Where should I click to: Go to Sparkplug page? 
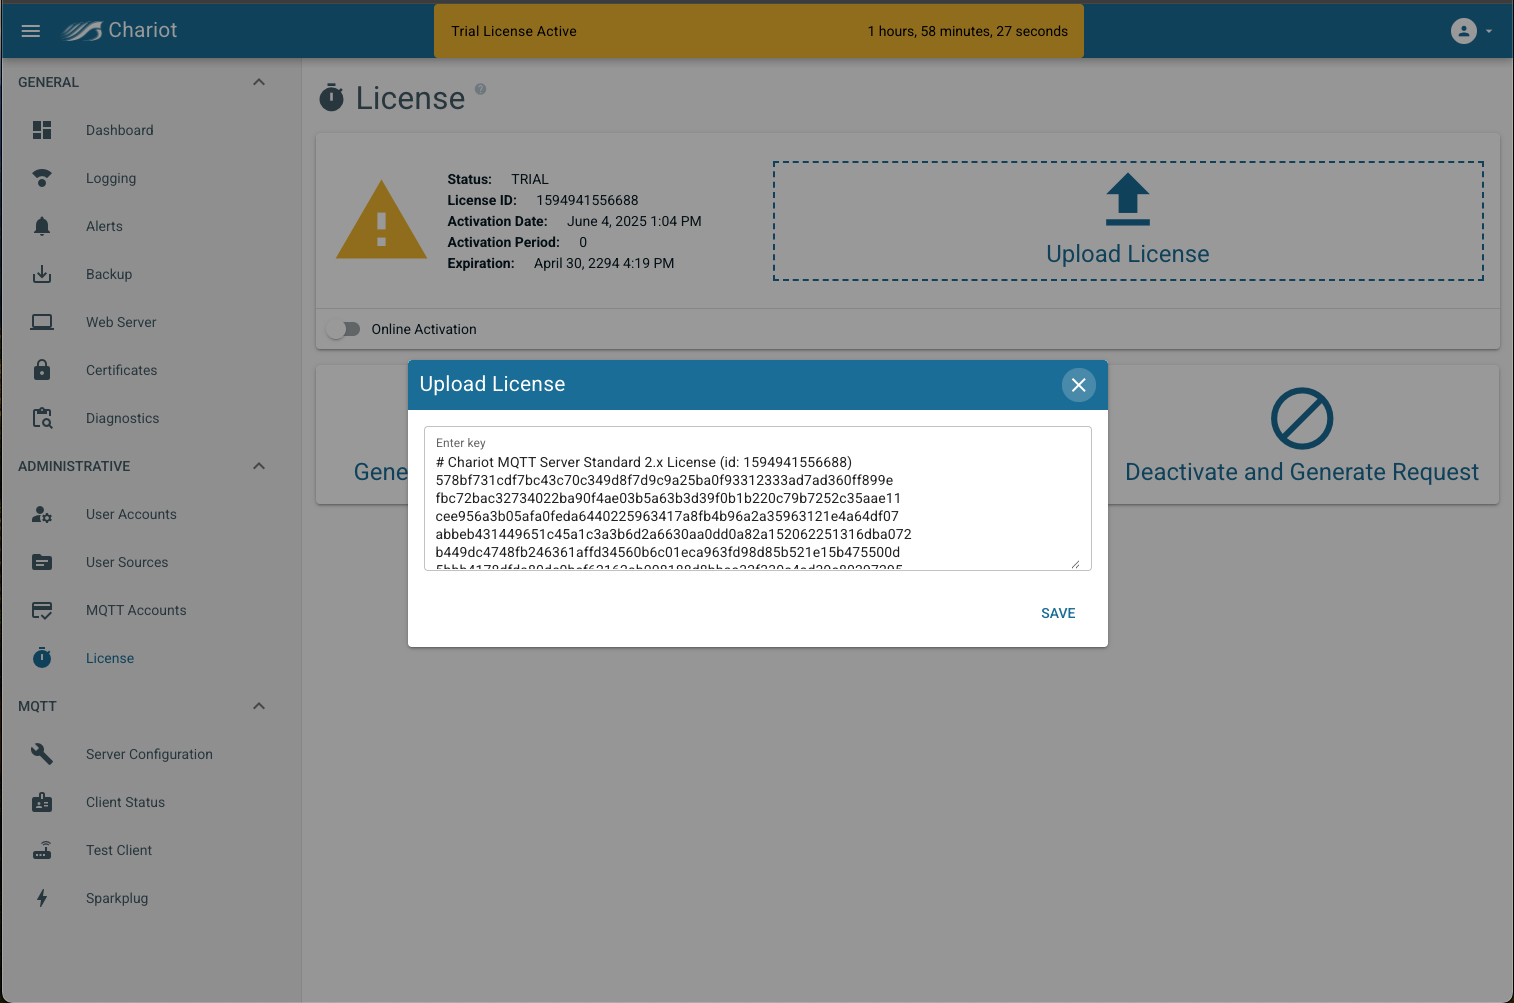117,898
